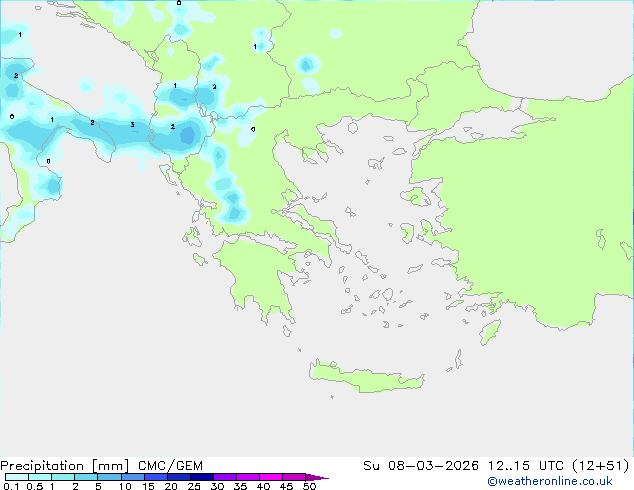Click the '40' legend scale value

tap(264, 486)
